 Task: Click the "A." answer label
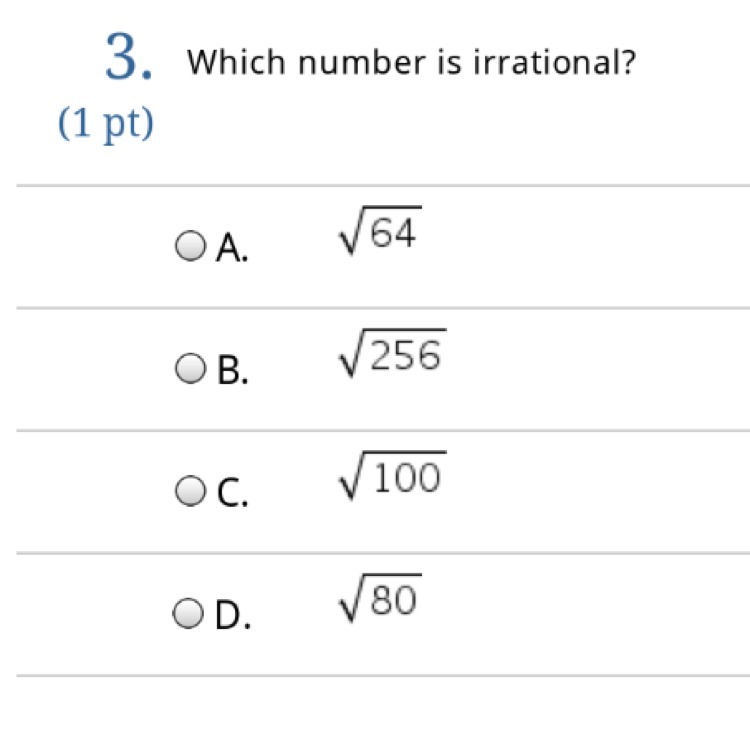point(232,247)
